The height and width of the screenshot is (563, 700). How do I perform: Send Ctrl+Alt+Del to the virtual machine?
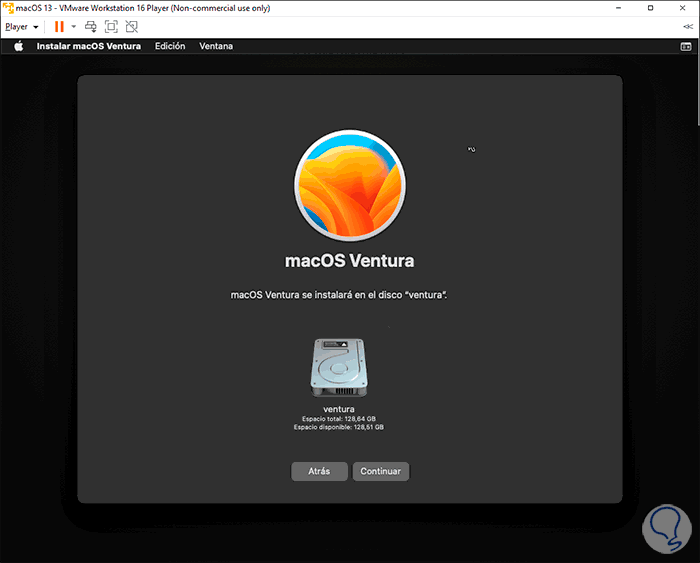click(x=91, y=27)
